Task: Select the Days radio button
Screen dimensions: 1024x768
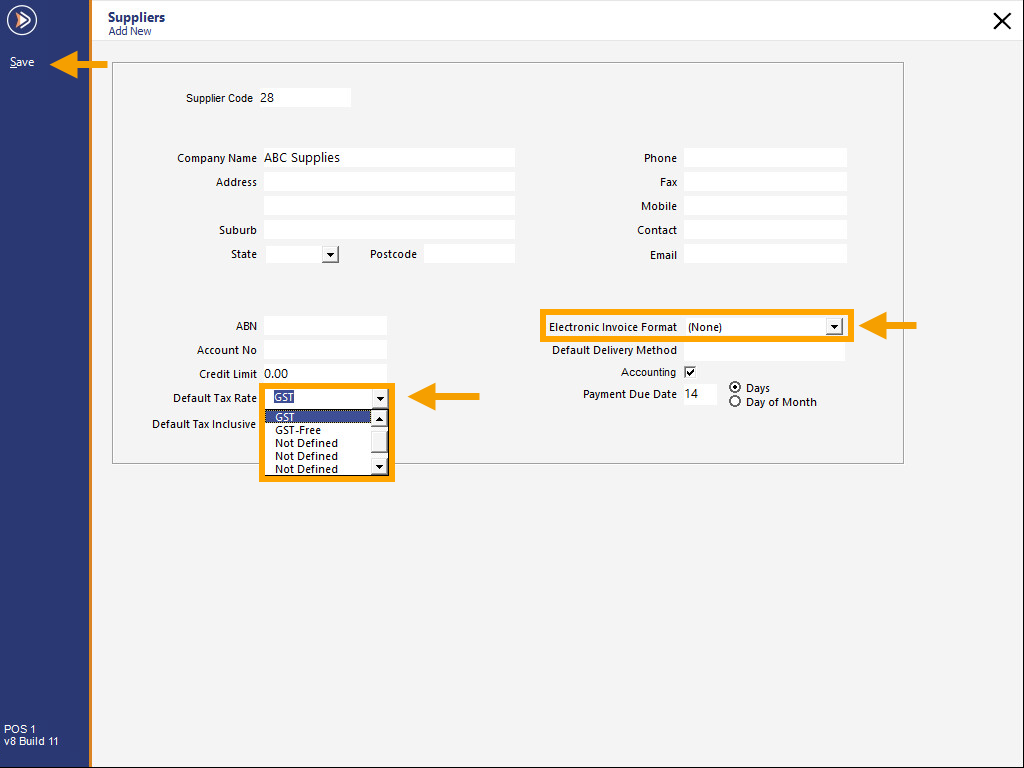Action: click(735, 387)
